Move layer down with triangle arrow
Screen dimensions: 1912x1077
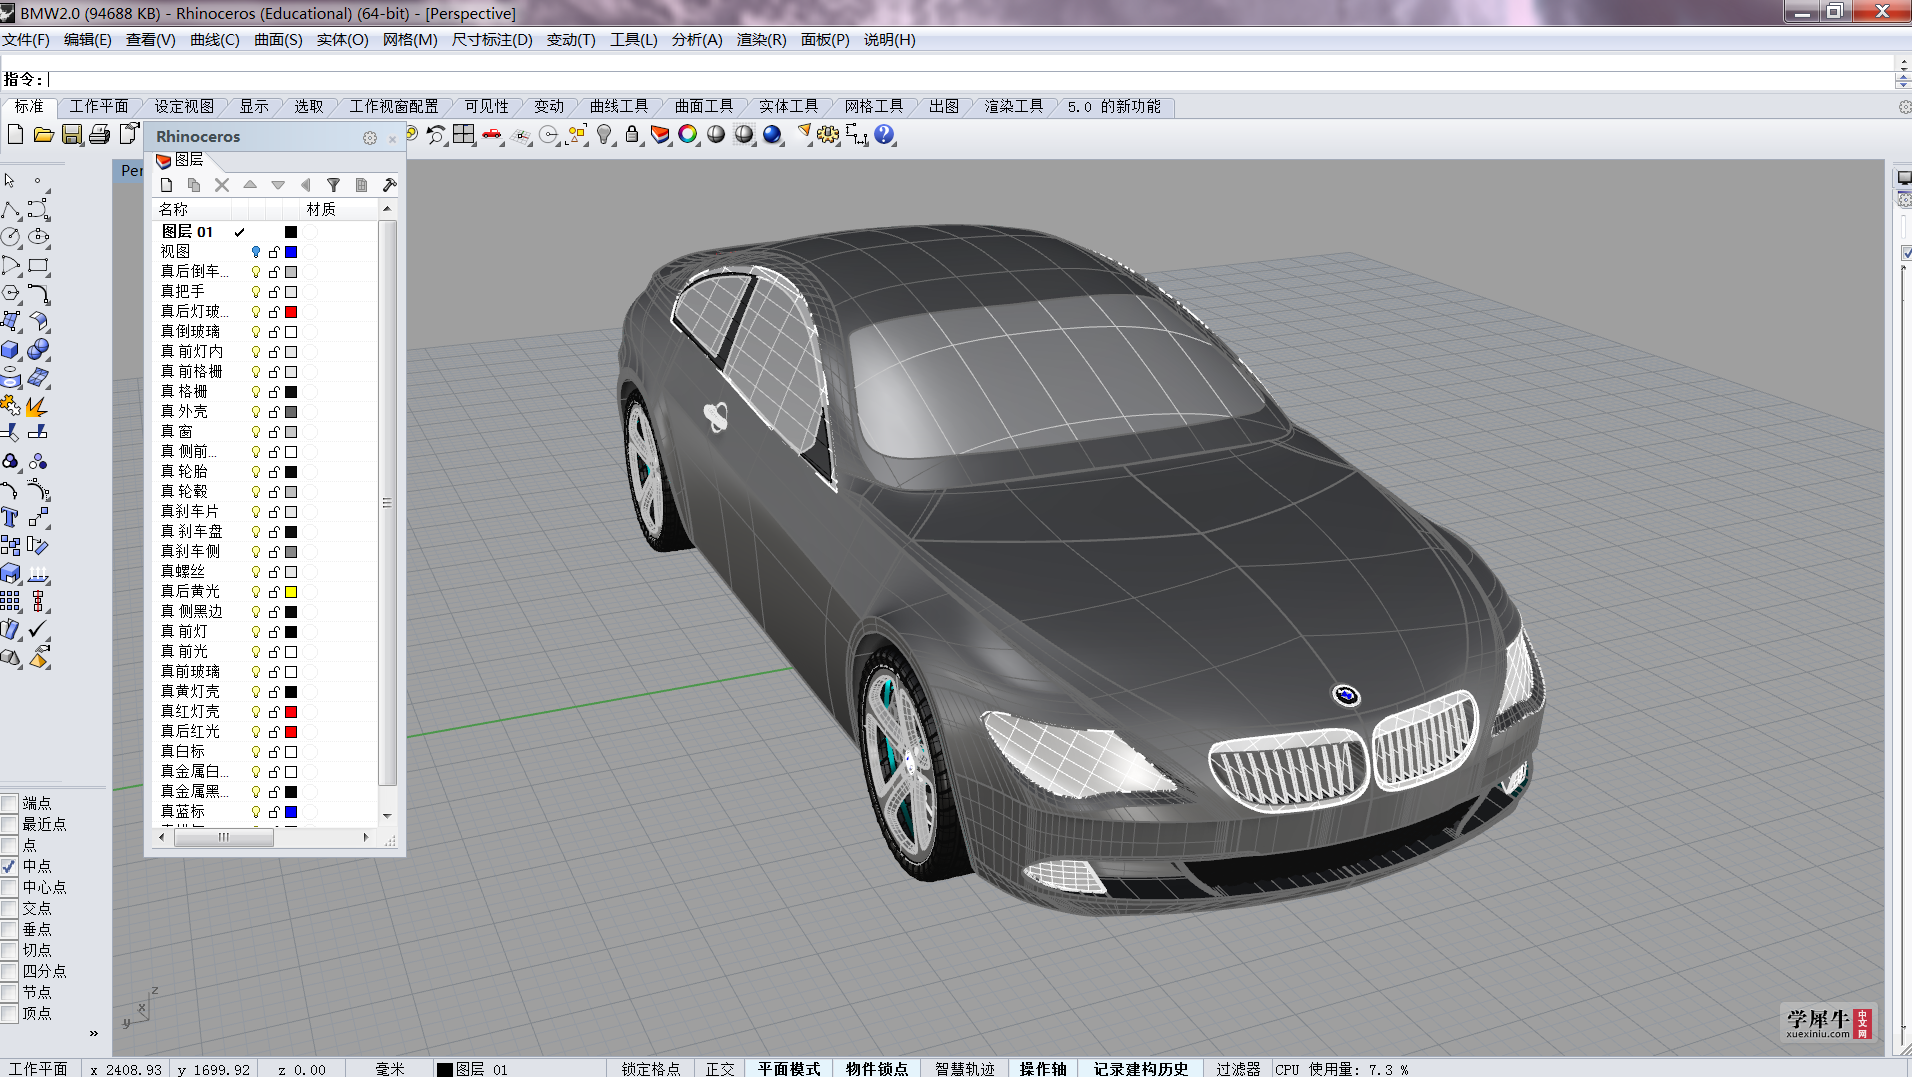pos(278,185)
